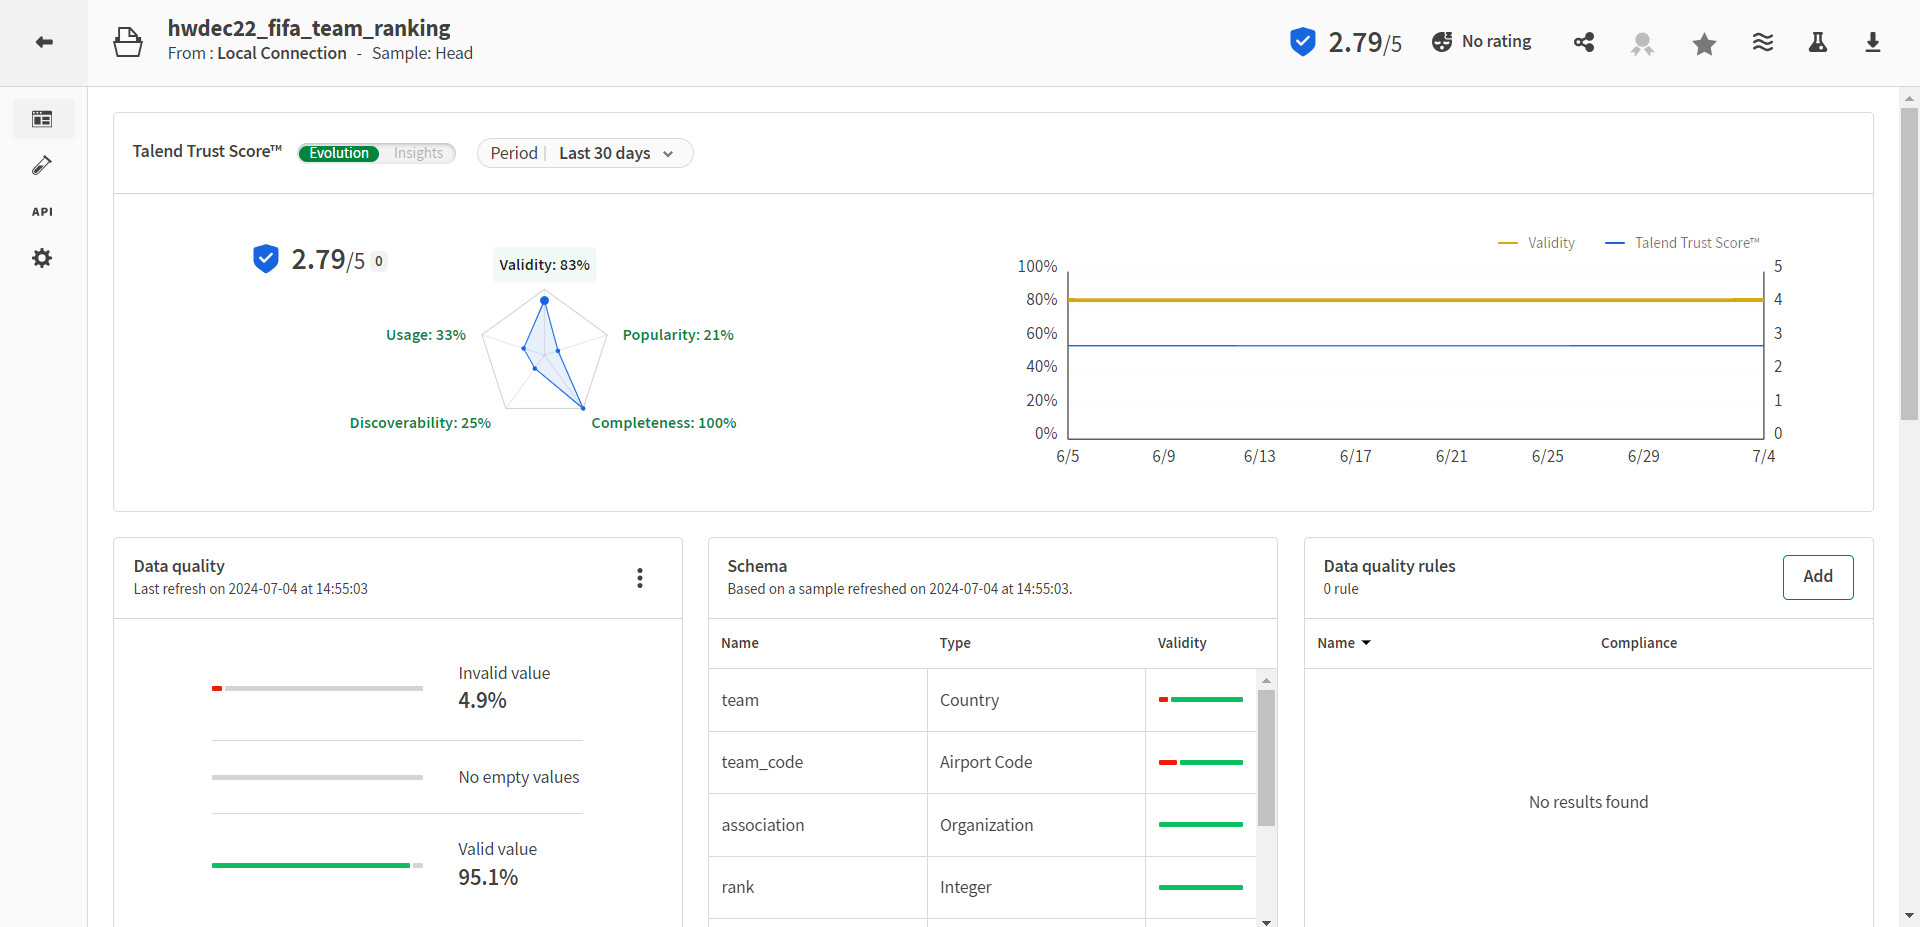The image size is (1920, 927).
Task: Click the certification badge icon
Action: 1642,43
